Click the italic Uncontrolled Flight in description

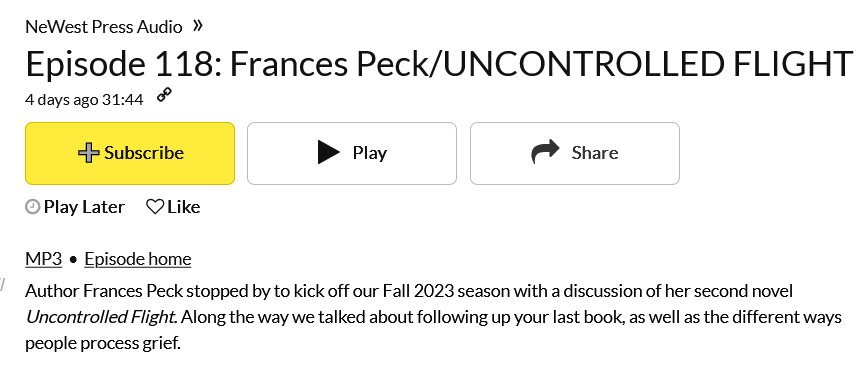tap(101, 317)
